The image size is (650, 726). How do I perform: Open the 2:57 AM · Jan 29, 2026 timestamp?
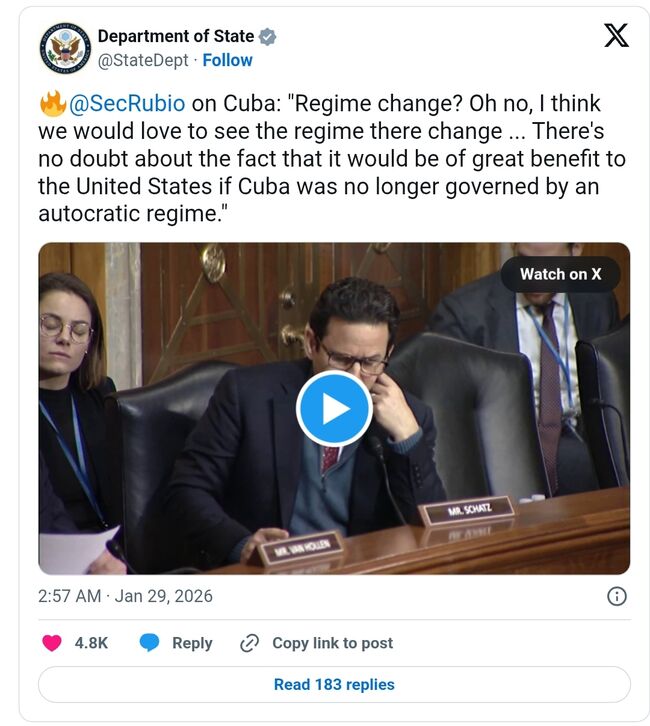(x=125, y=596)
